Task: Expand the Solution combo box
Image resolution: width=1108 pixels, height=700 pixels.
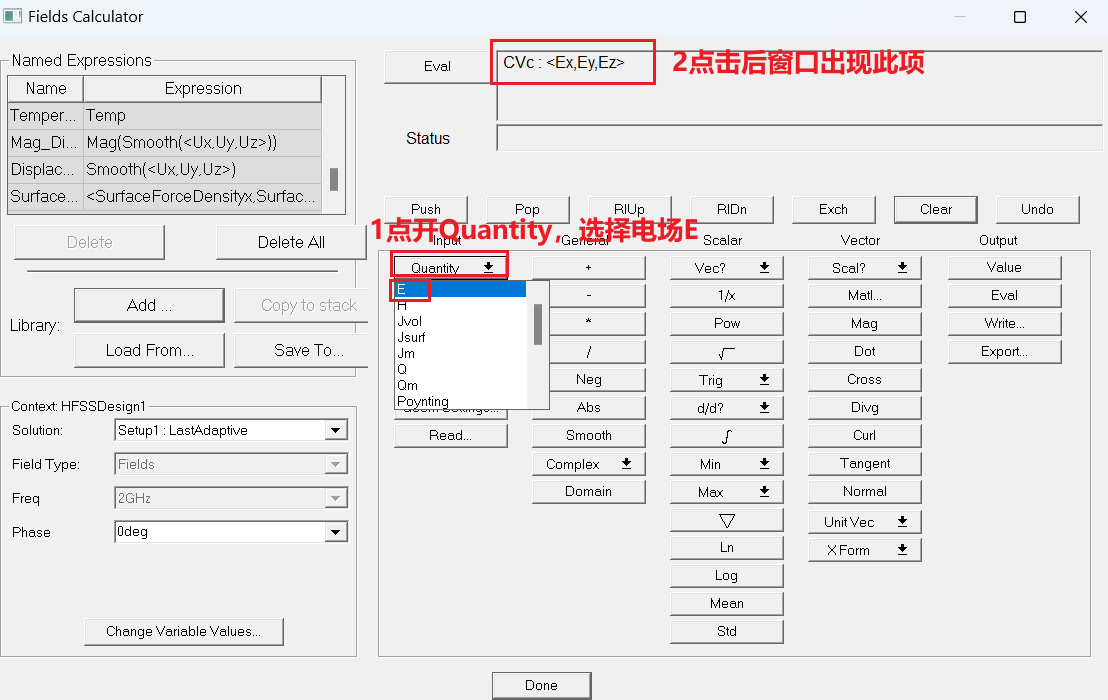Action: (x=336, y=430)
